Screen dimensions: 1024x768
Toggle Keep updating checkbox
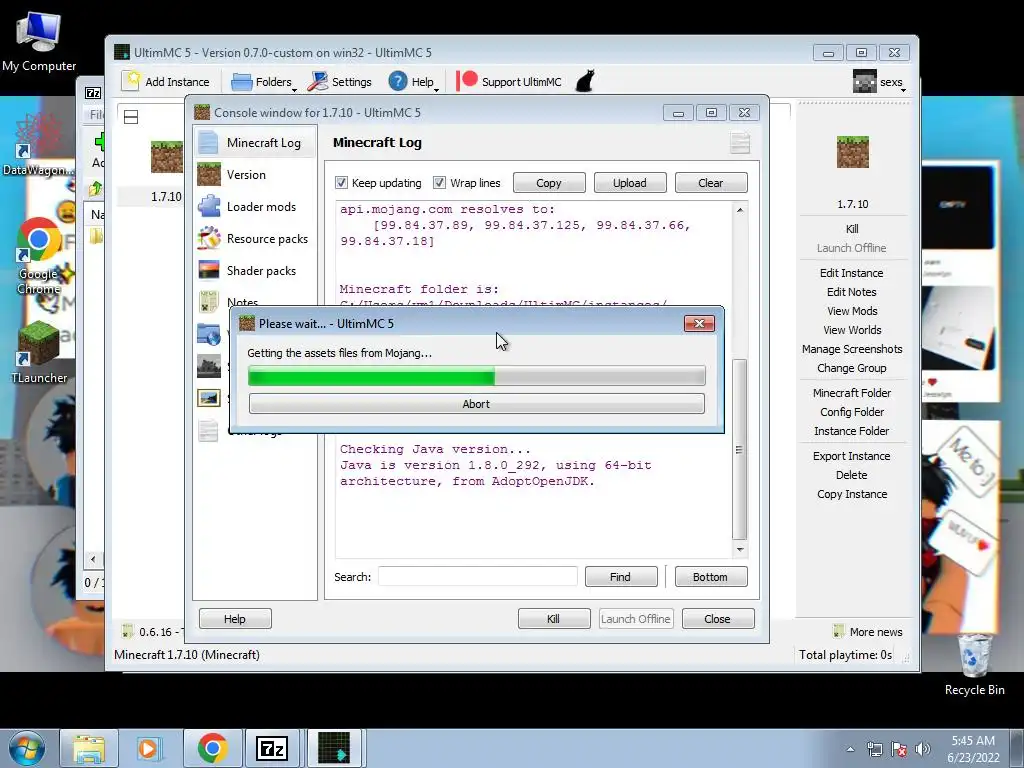[x=341, y=183]
